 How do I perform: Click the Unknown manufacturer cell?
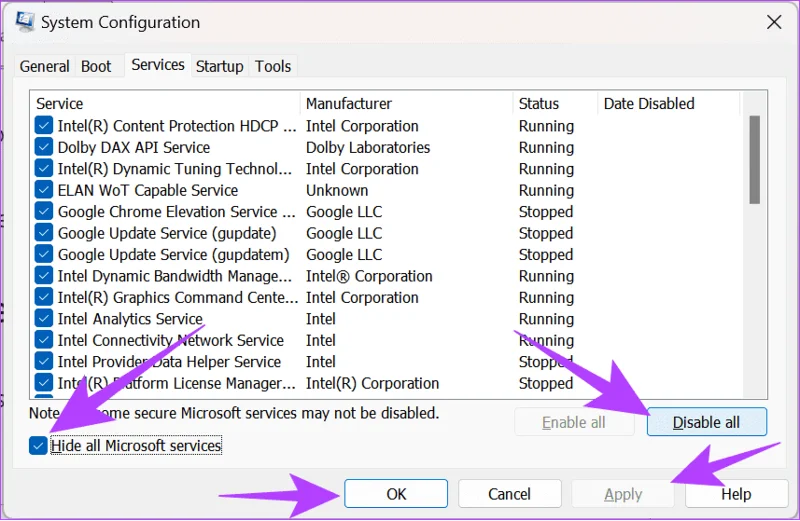pos(337,190)
